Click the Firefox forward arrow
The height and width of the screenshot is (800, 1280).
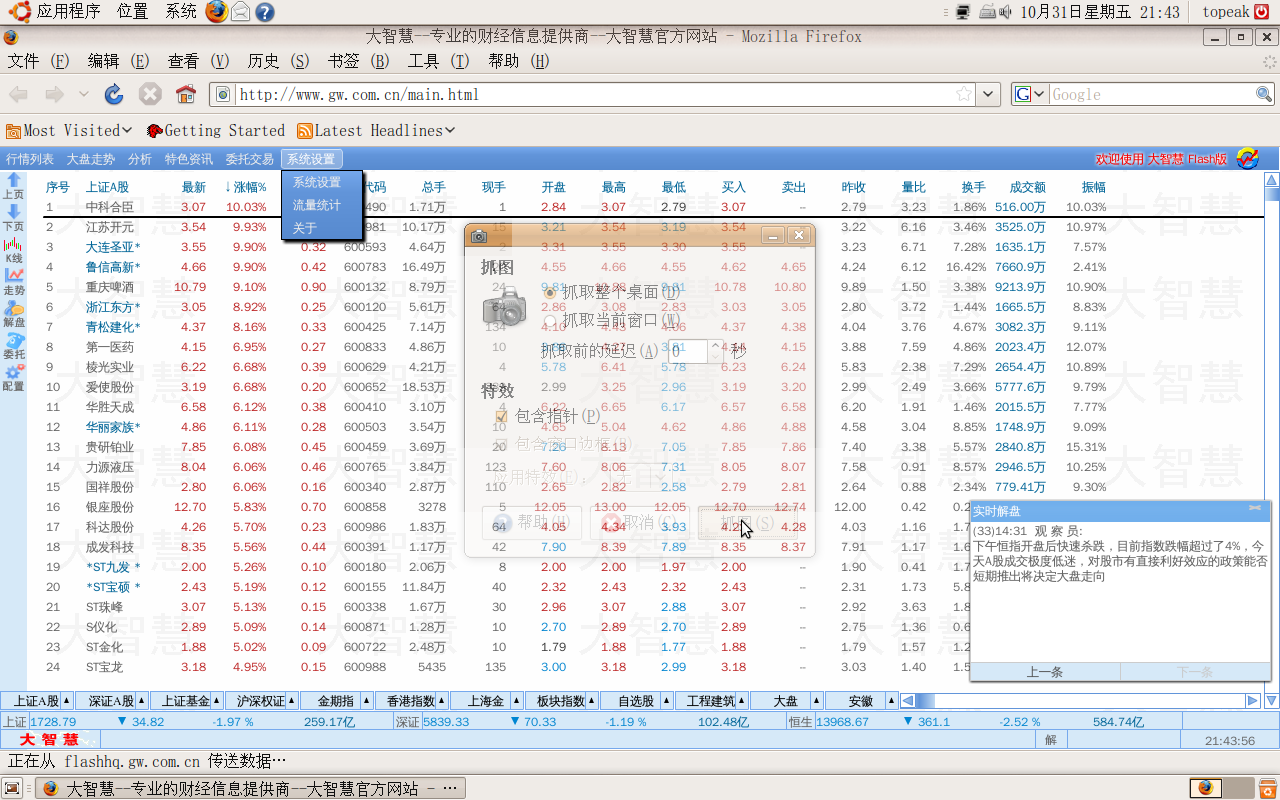pyautogui.click(x=54, y=94)
